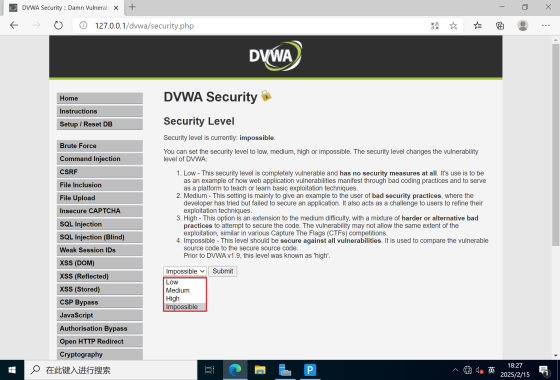Click the Windows Start button
Screen dimensions: 560x380
(12, 370)
